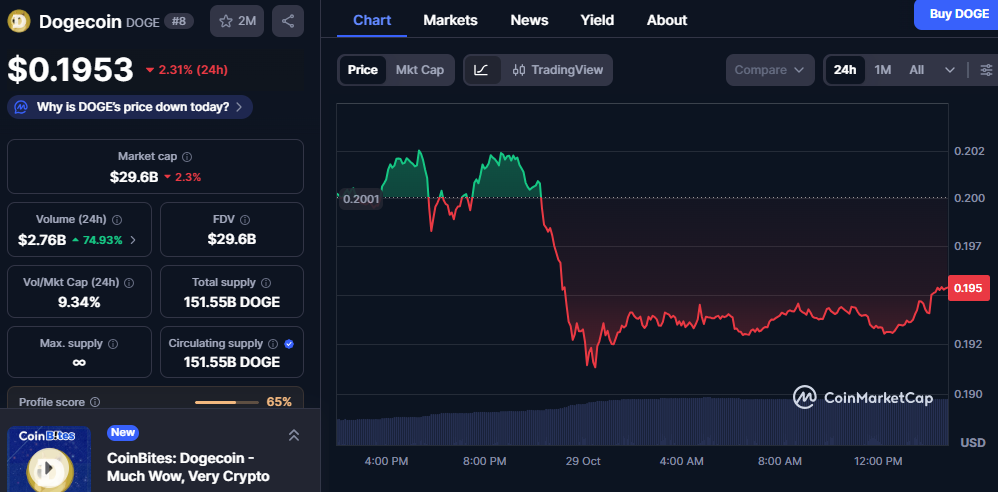Switch to TradingView candlestick chart

pyautogui.click(x=558, y=70)
